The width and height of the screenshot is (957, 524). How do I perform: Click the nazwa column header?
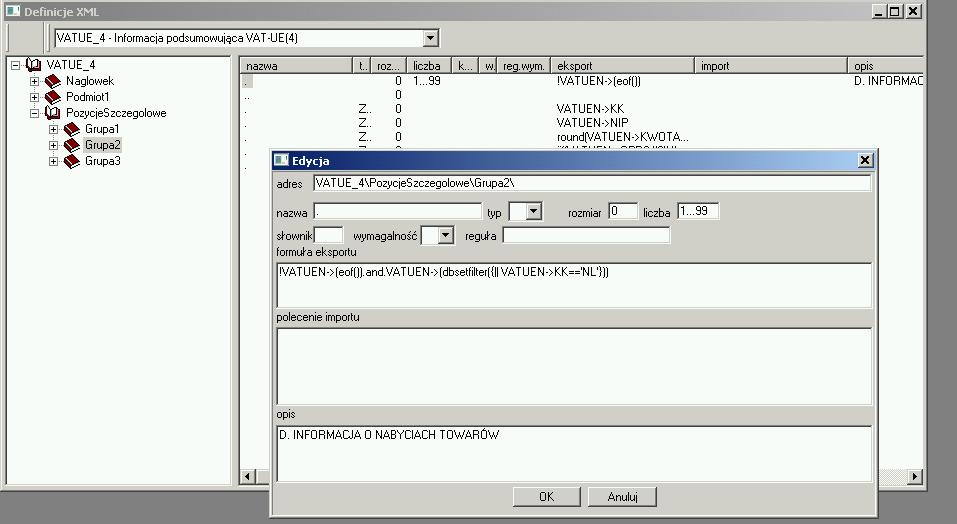coord(295,66)
